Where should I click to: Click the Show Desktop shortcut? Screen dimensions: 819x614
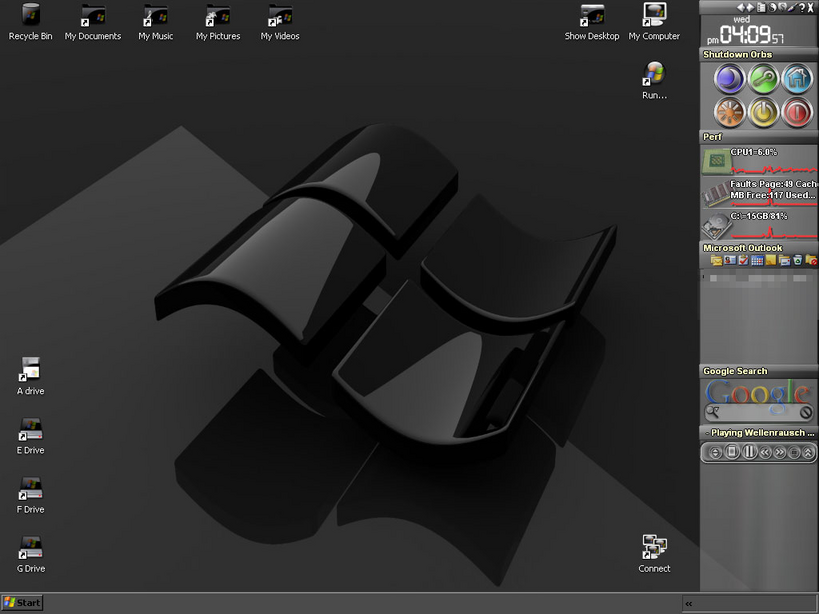point(592,17)
